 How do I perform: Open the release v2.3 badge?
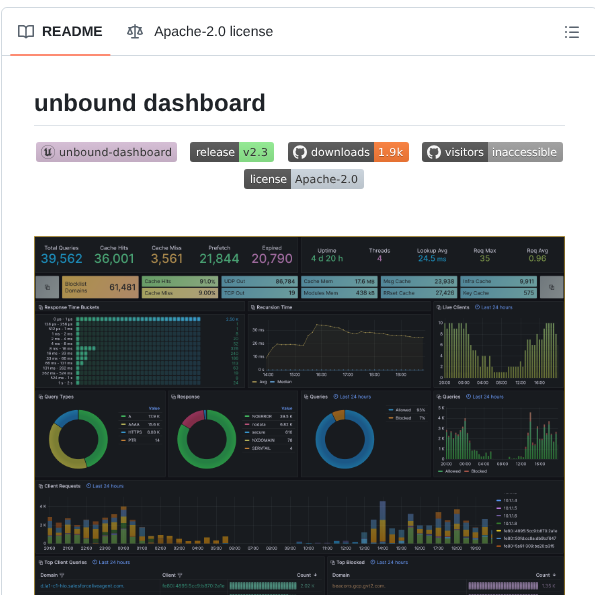point(232,152)
